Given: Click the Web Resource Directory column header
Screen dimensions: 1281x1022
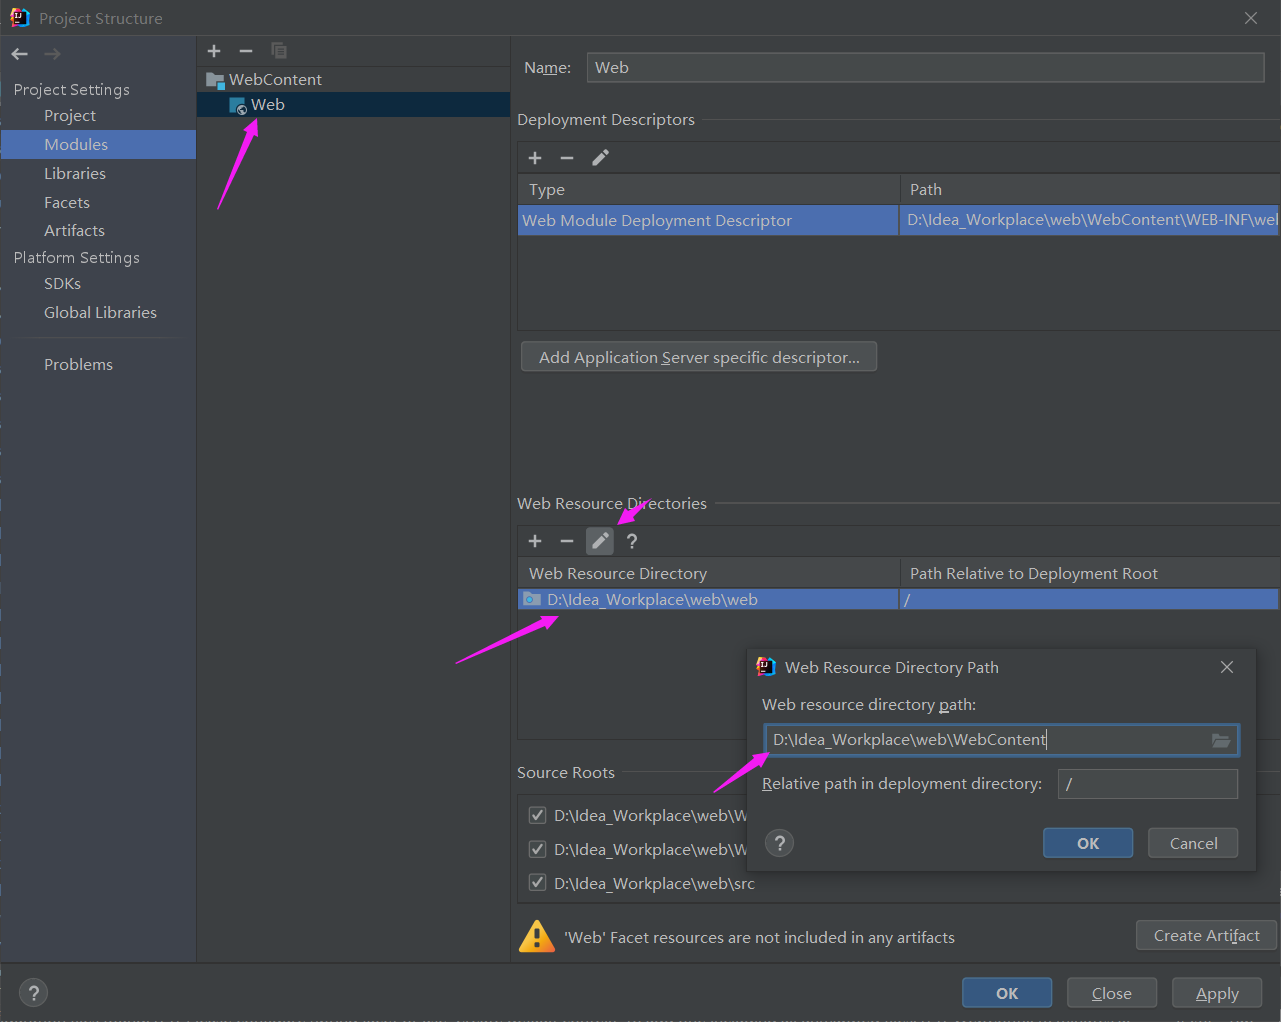Looking at the screenshot, I should coord(709,573).
